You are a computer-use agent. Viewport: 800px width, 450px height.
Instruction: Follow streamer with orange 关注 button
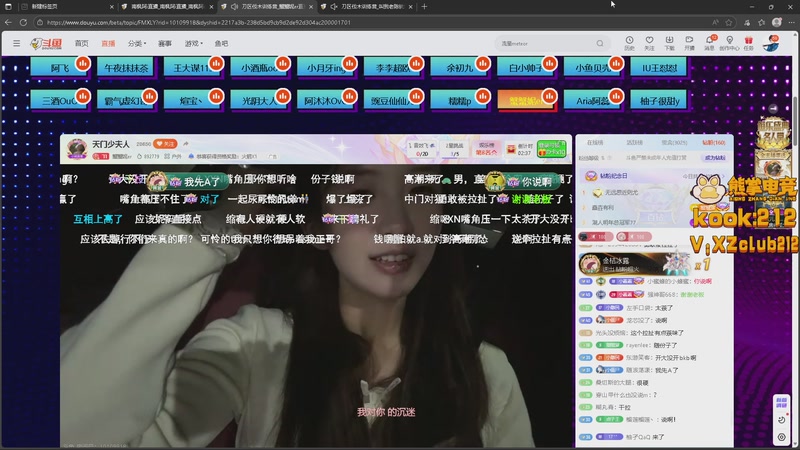165,144
